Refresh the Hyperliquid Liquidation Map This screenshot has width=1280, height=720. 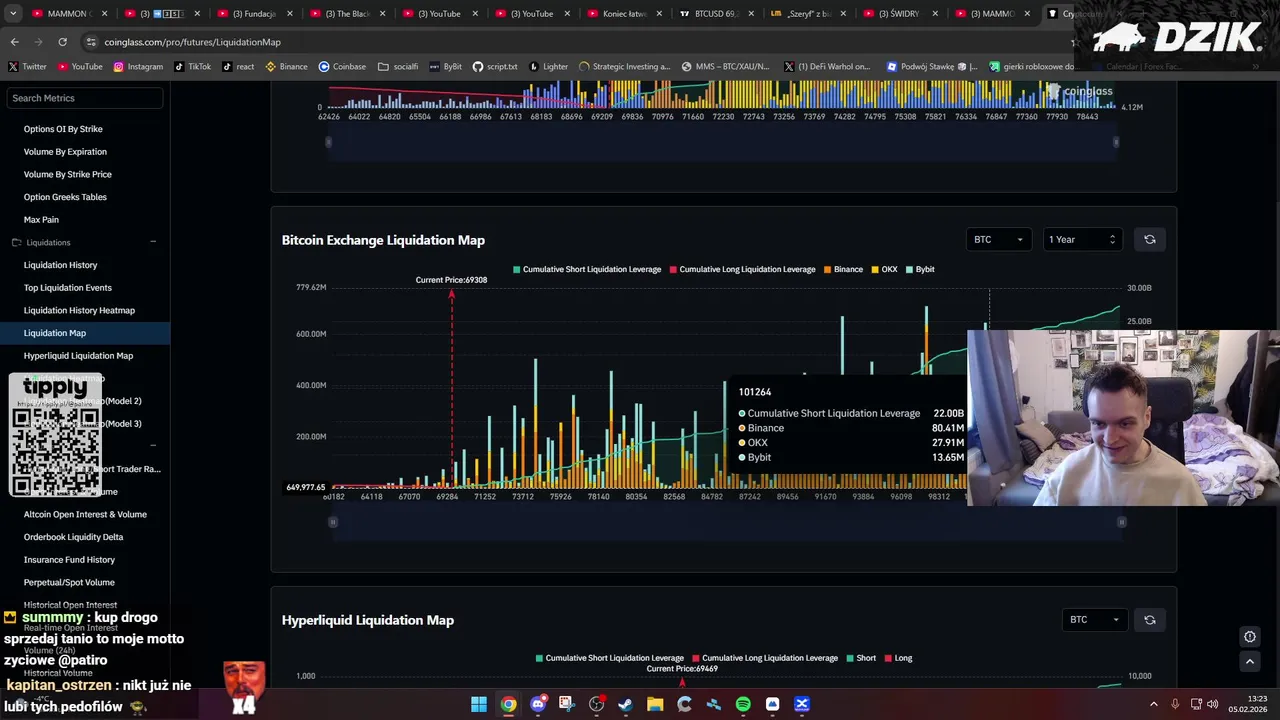coord(1149,620)
